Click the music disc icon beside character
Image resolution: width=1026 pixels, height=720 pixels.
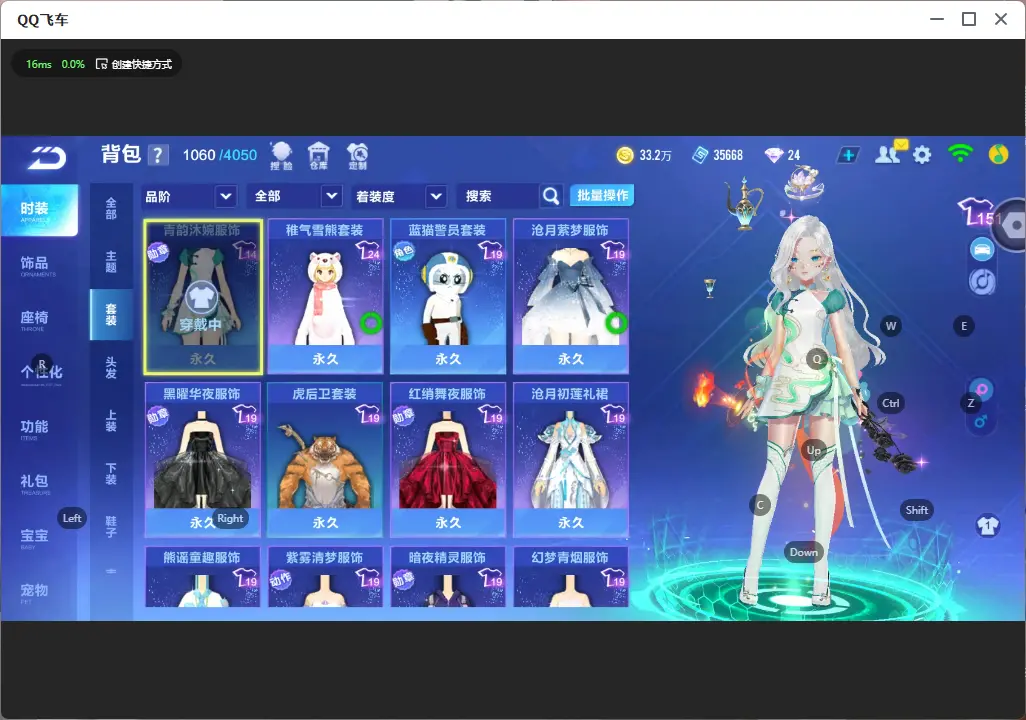(x=982, y=281)
